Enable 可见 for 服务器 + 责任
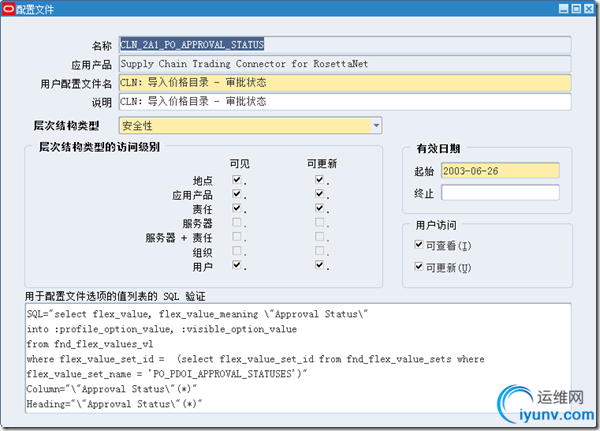The width and height of the screenshot is (600, 431). pos(237,236)
